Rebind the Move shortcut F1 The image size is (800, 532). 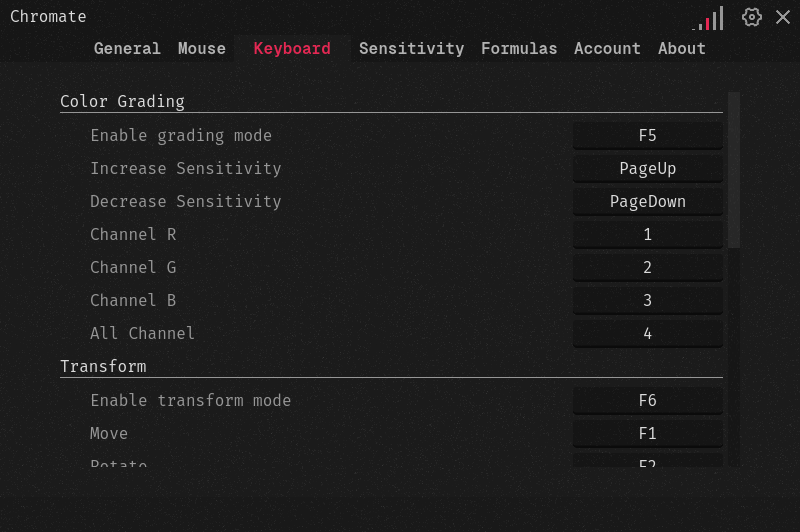(x=648, y=434)
